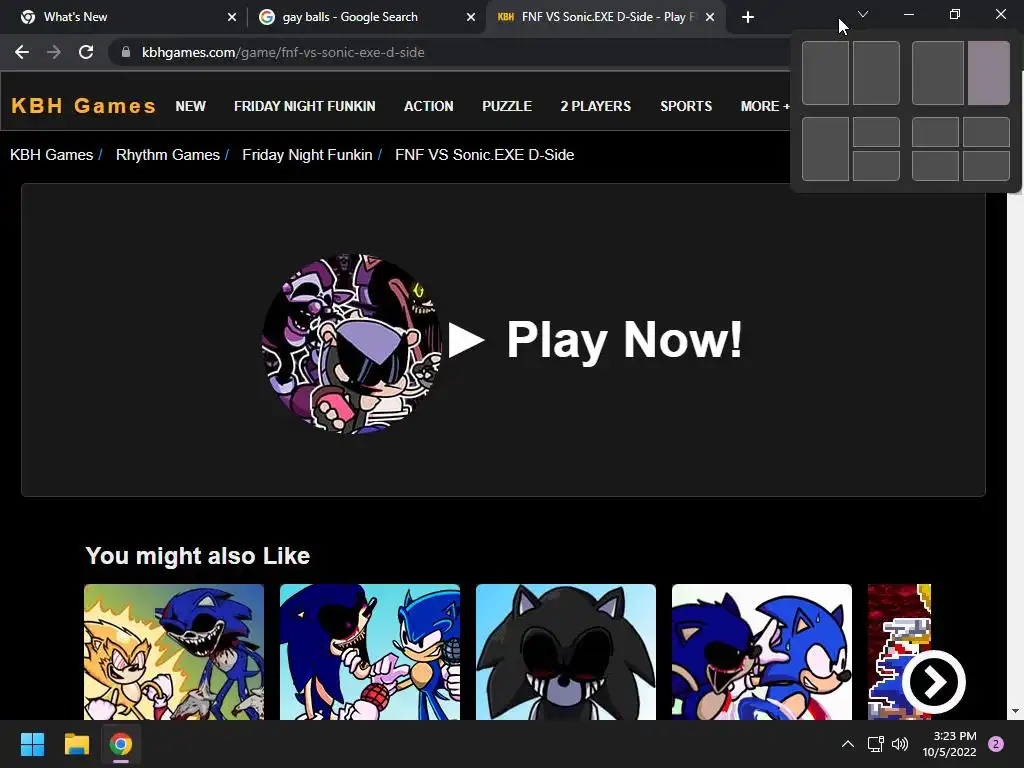The image size is (1024, 768).
Task: Snap to bottom-right zone of three-pane layout
Action: click(x=876, y=166)
